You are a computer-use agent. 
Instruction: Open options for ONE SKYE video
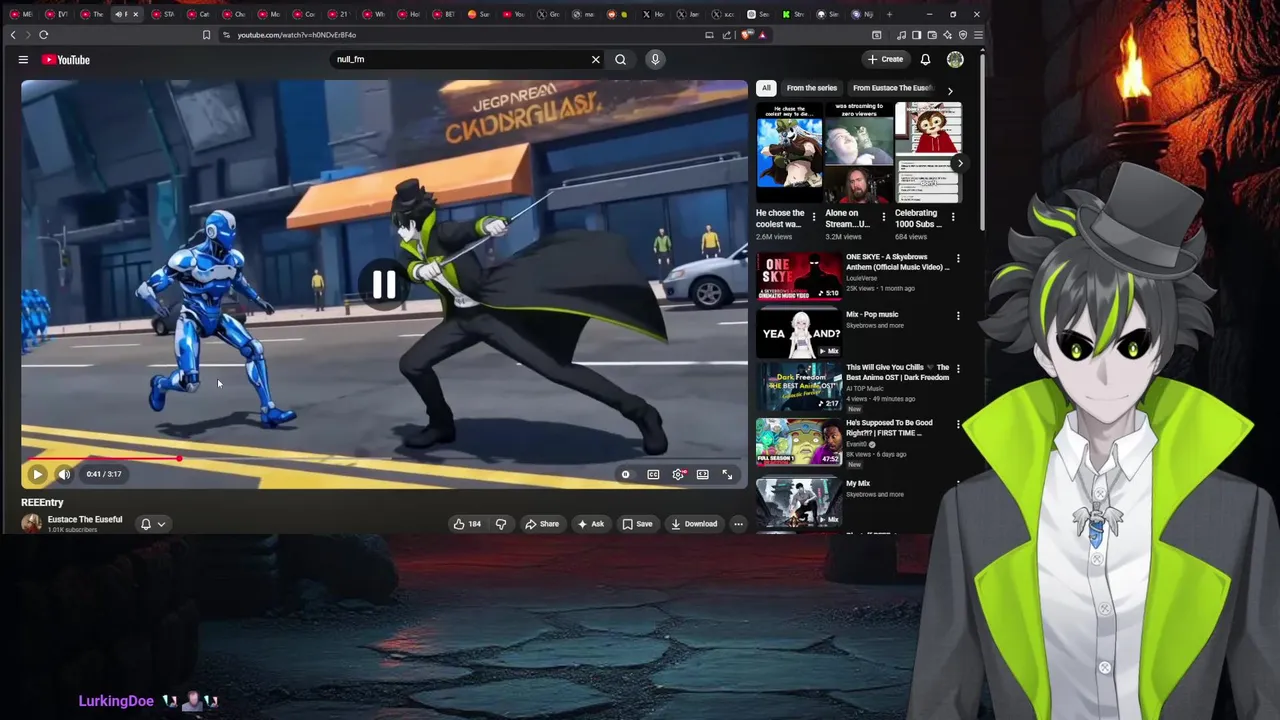tap(958, 259)
